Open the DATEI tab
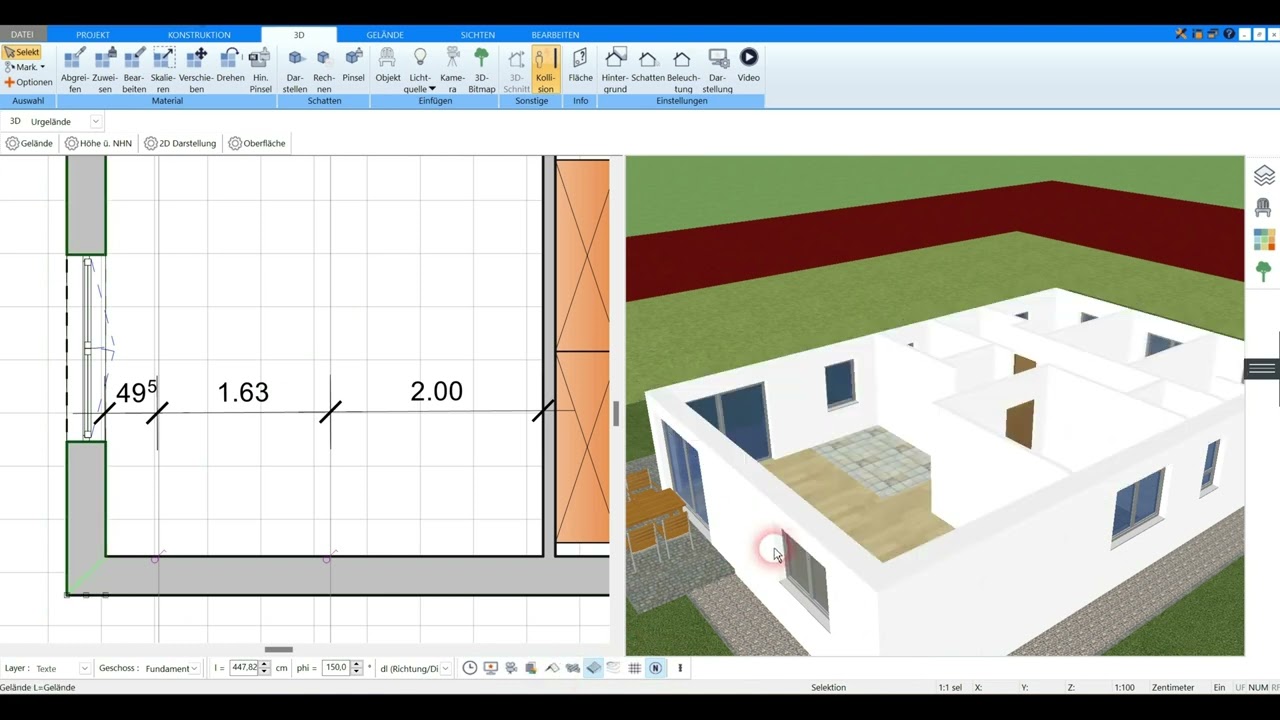The image size is (1280, 720). (x=22, y=35)
